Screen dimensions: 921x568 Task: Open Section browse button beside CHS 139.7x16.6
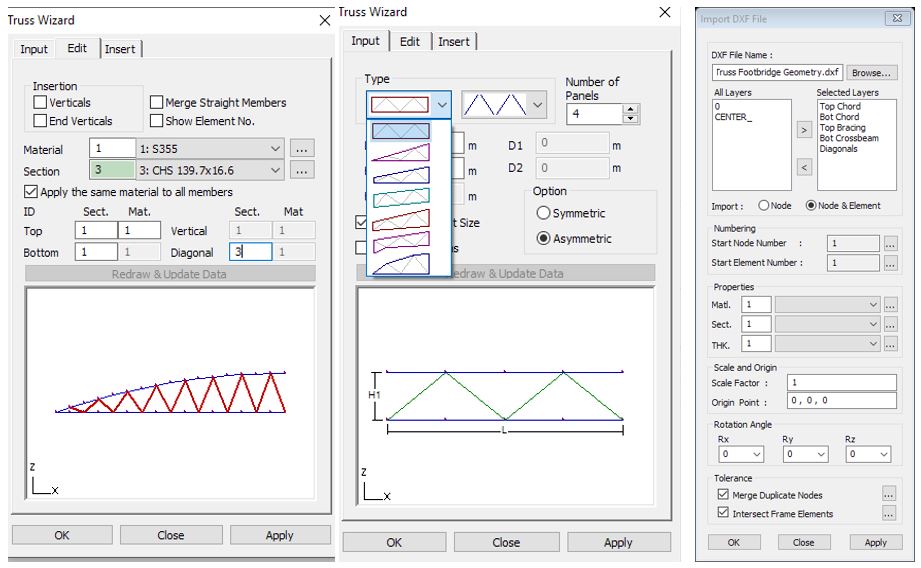(x=302, y=170)
